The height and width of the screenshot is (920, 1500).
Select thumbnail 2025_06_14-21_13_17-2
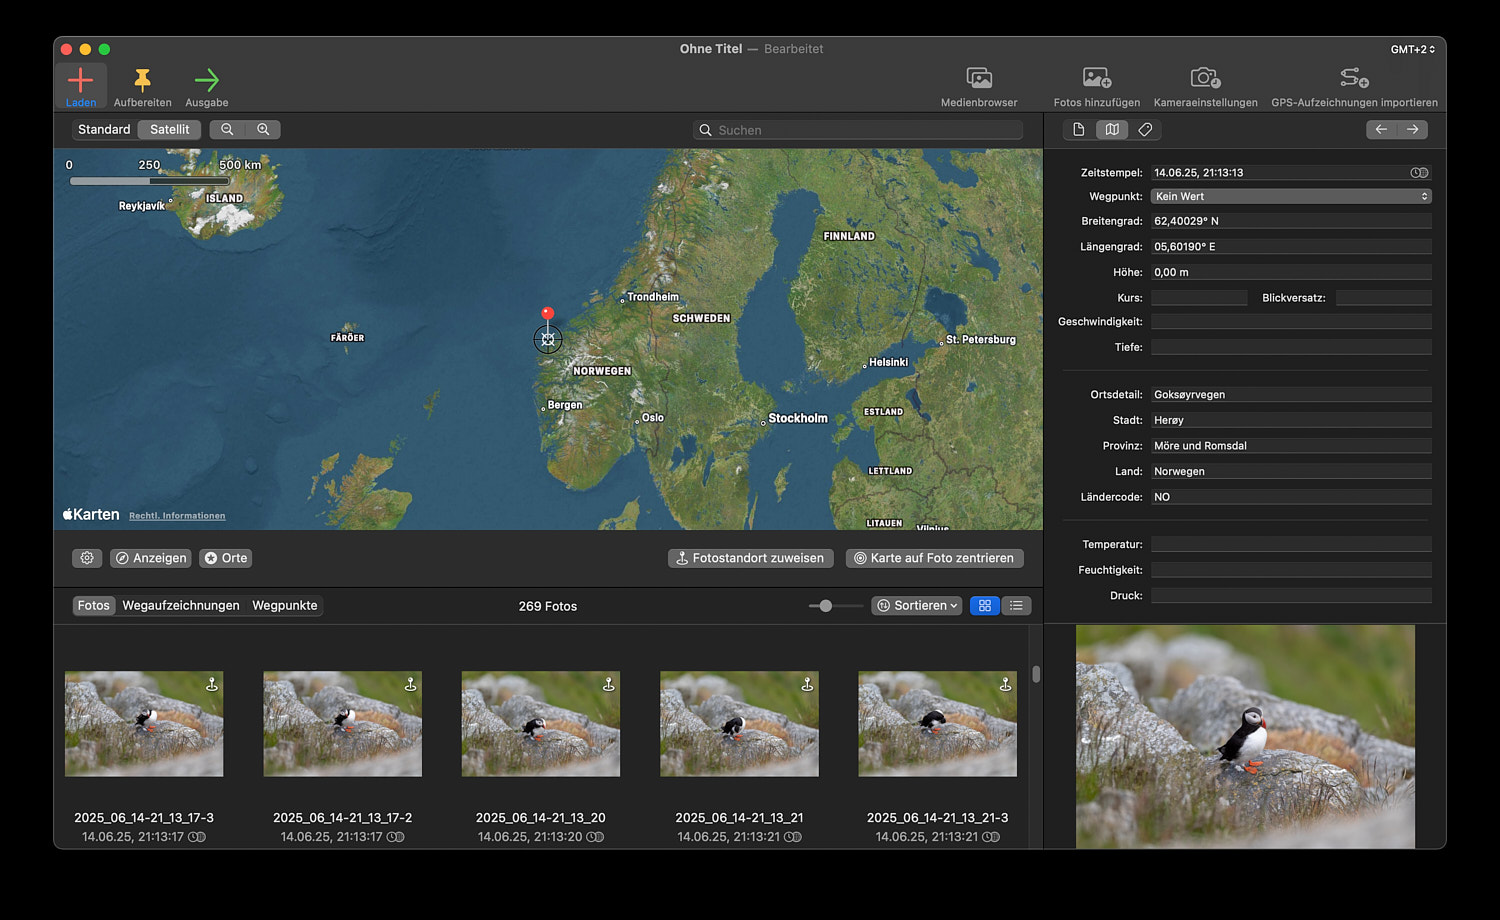[342, 724]
